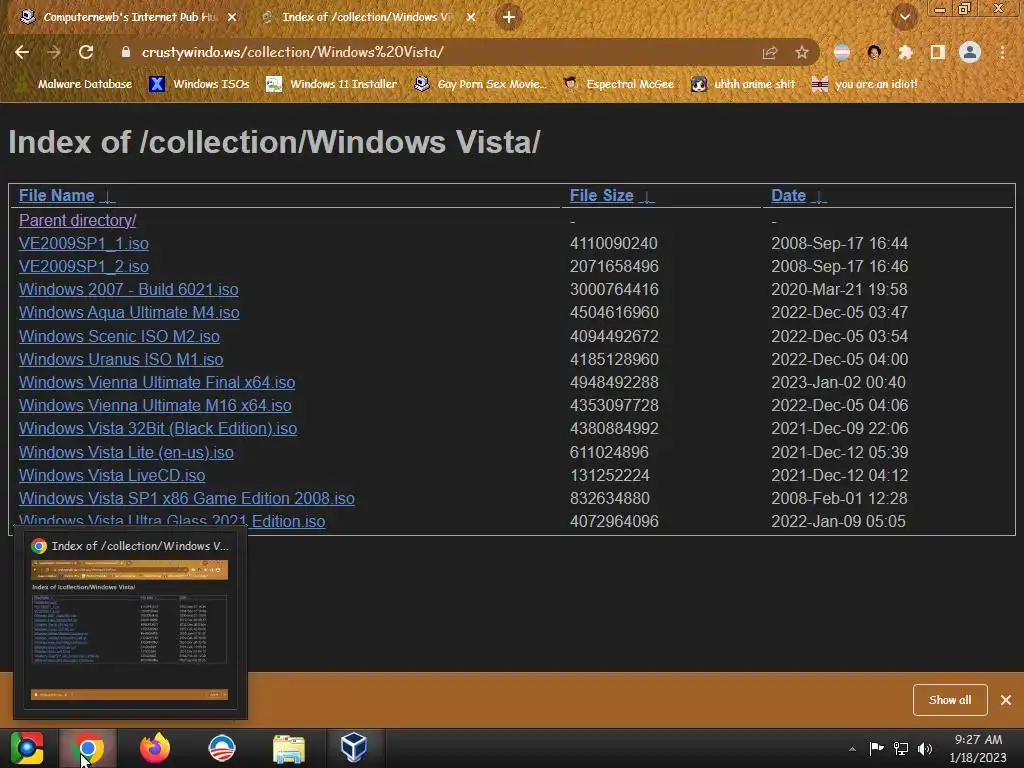This screenshot has height=768, width=1024.
Task: Click the round avatar extension icon
Action: pyautogui.click(x=874, y=52)
